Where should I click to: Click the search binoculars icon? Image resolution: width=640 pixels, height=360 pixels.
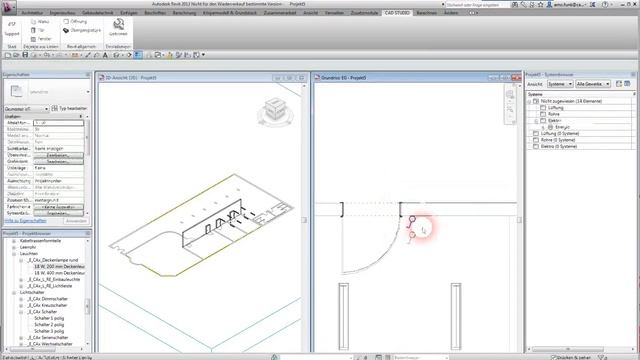(515, 4)
